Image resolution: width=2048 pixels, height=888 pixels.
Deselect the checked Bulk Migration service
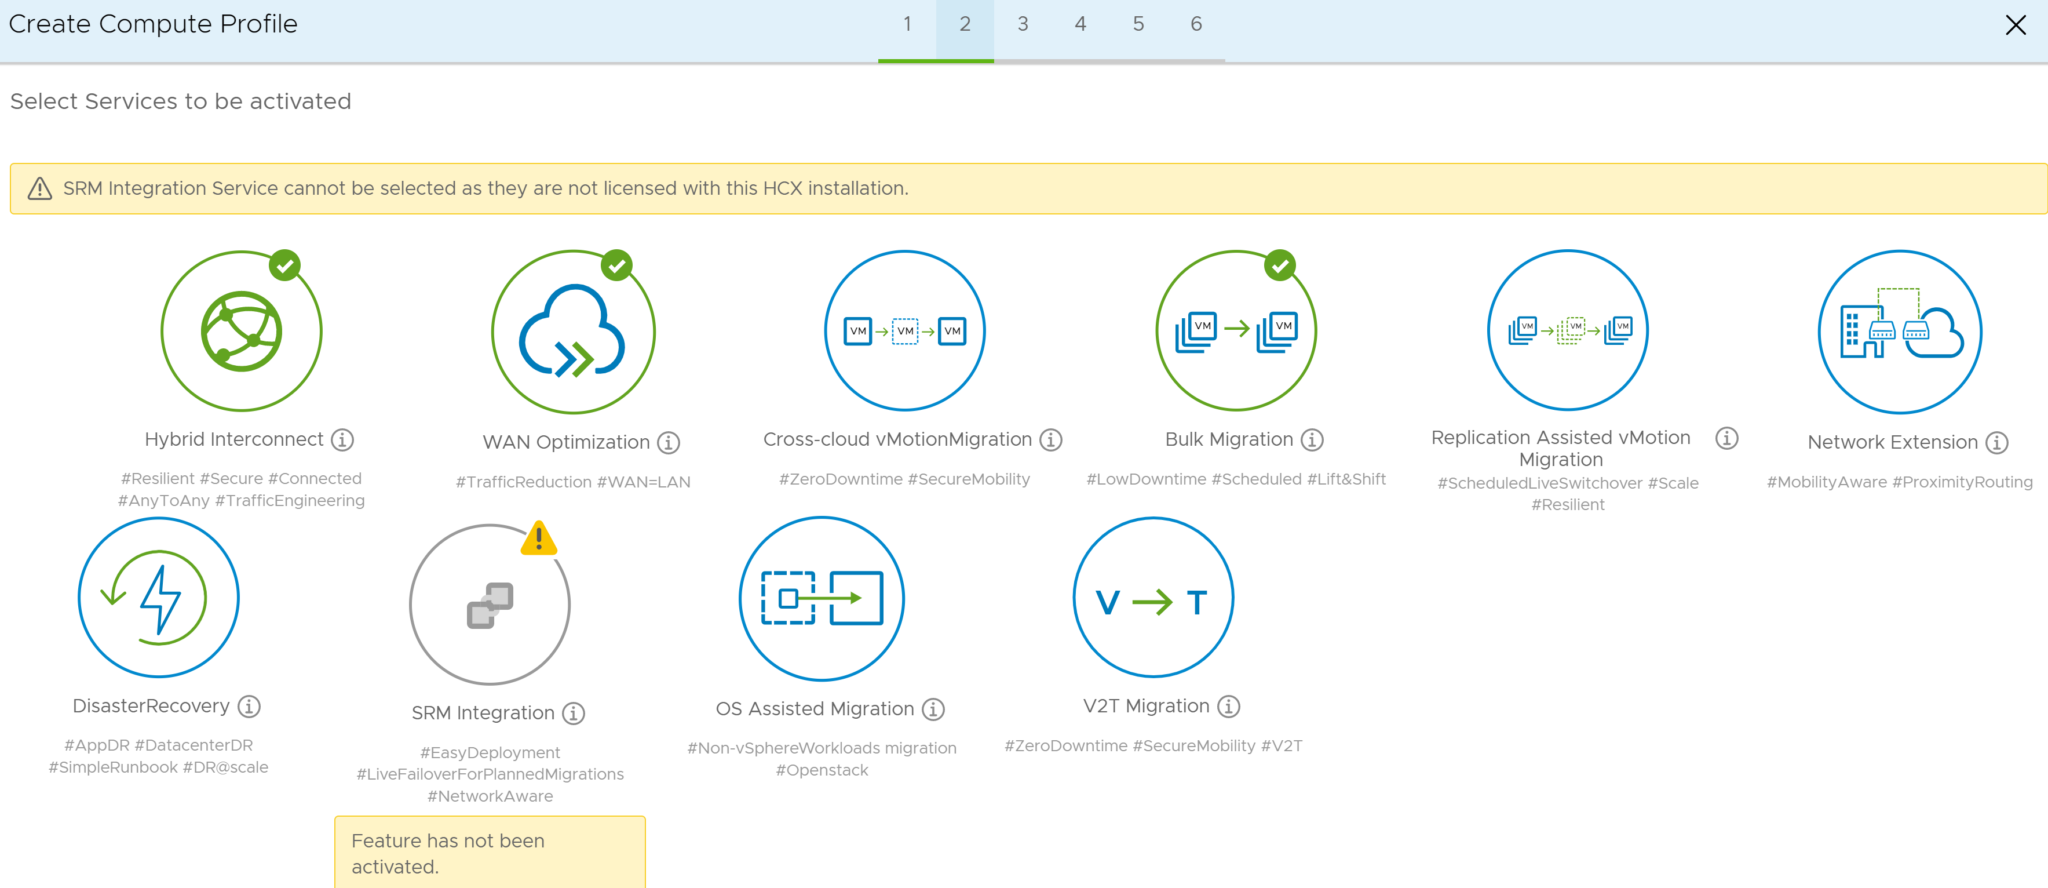click(x=1236, y=331)
